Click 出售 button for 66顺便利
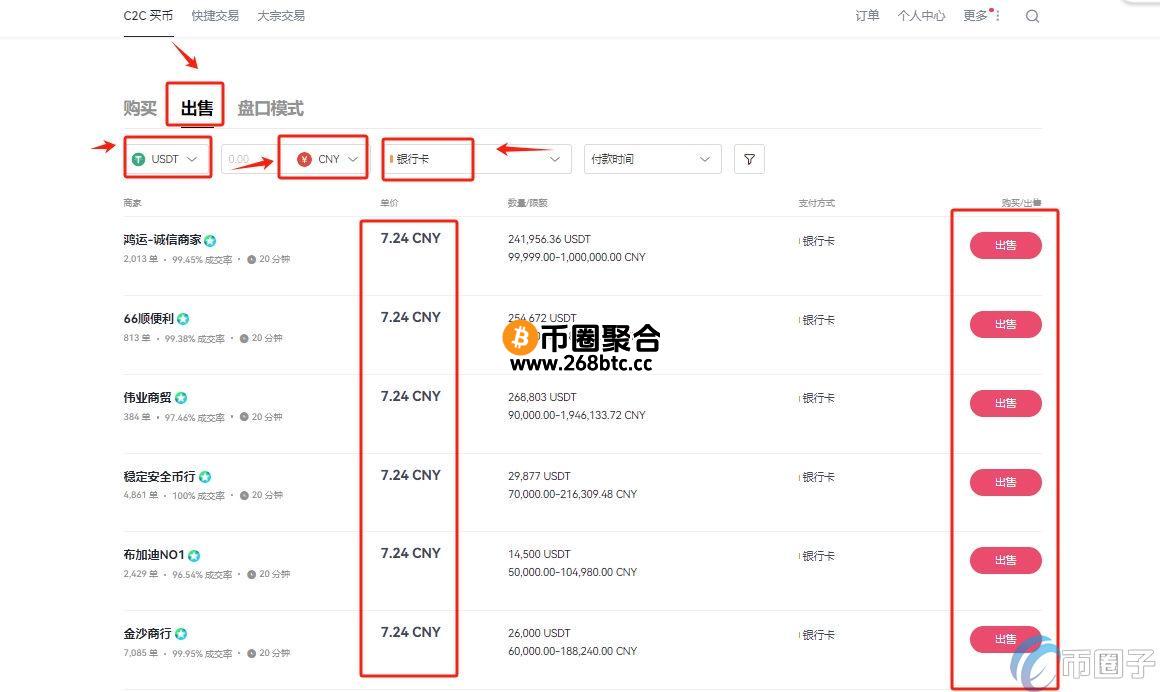The height and width of the screenshot is (692, 1160). click(1005, 324)
